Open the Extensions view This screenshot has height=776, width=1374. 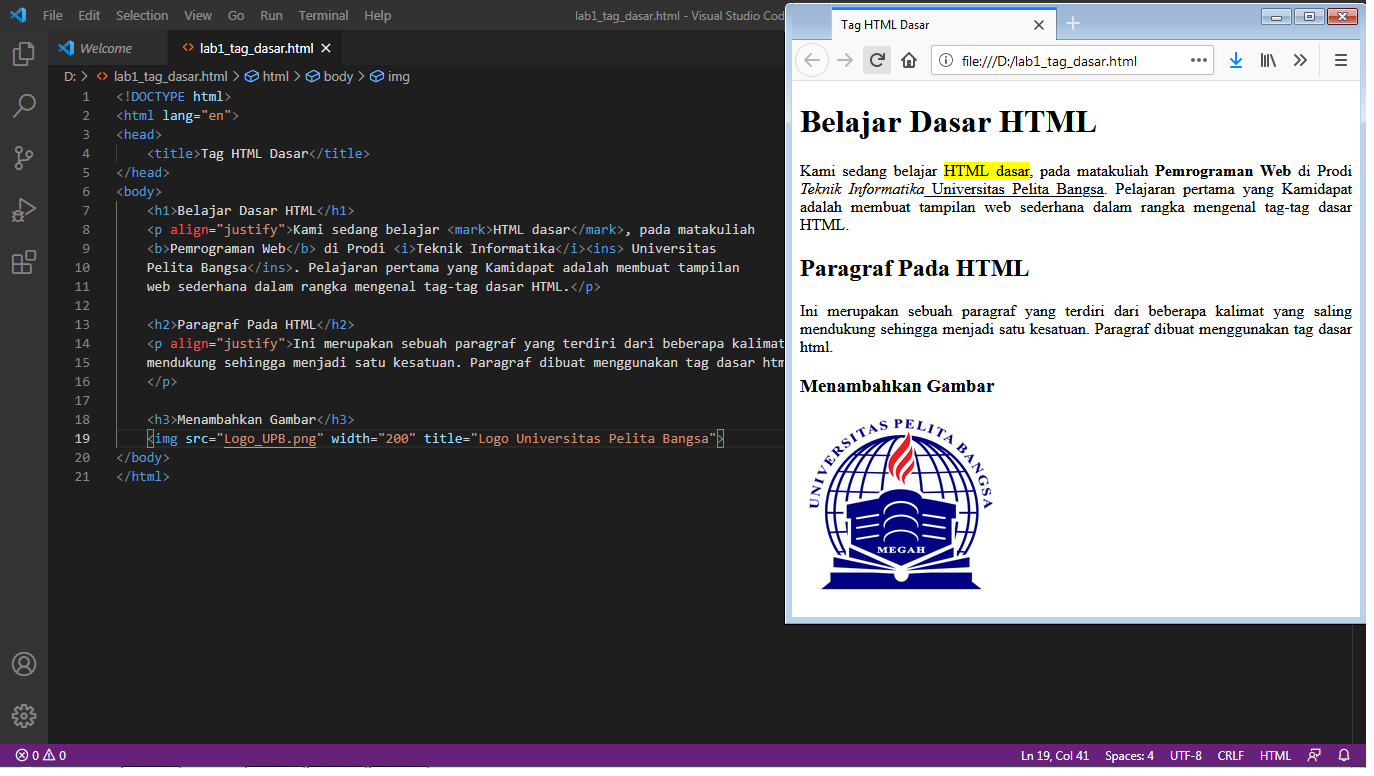(x=24, y=263)
